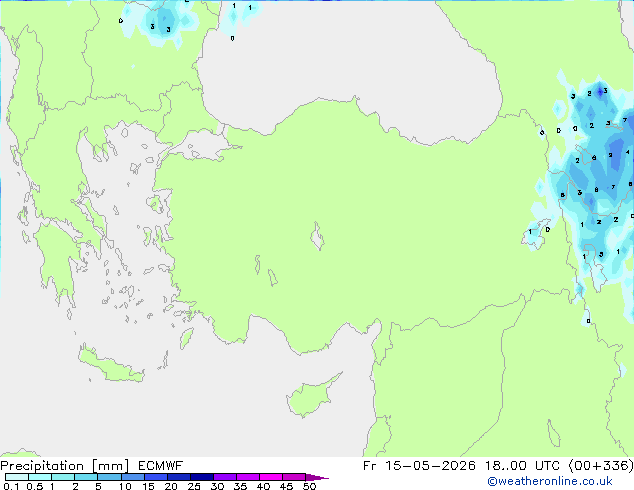
Task: Click the 5–10 mm legend swatch
Action: tap(109, 477)
